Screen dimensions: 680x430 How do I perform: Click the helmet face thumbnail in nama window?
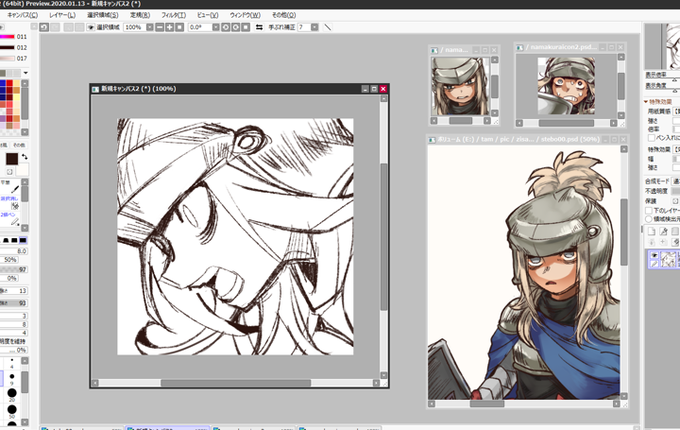tap(460, 86)
